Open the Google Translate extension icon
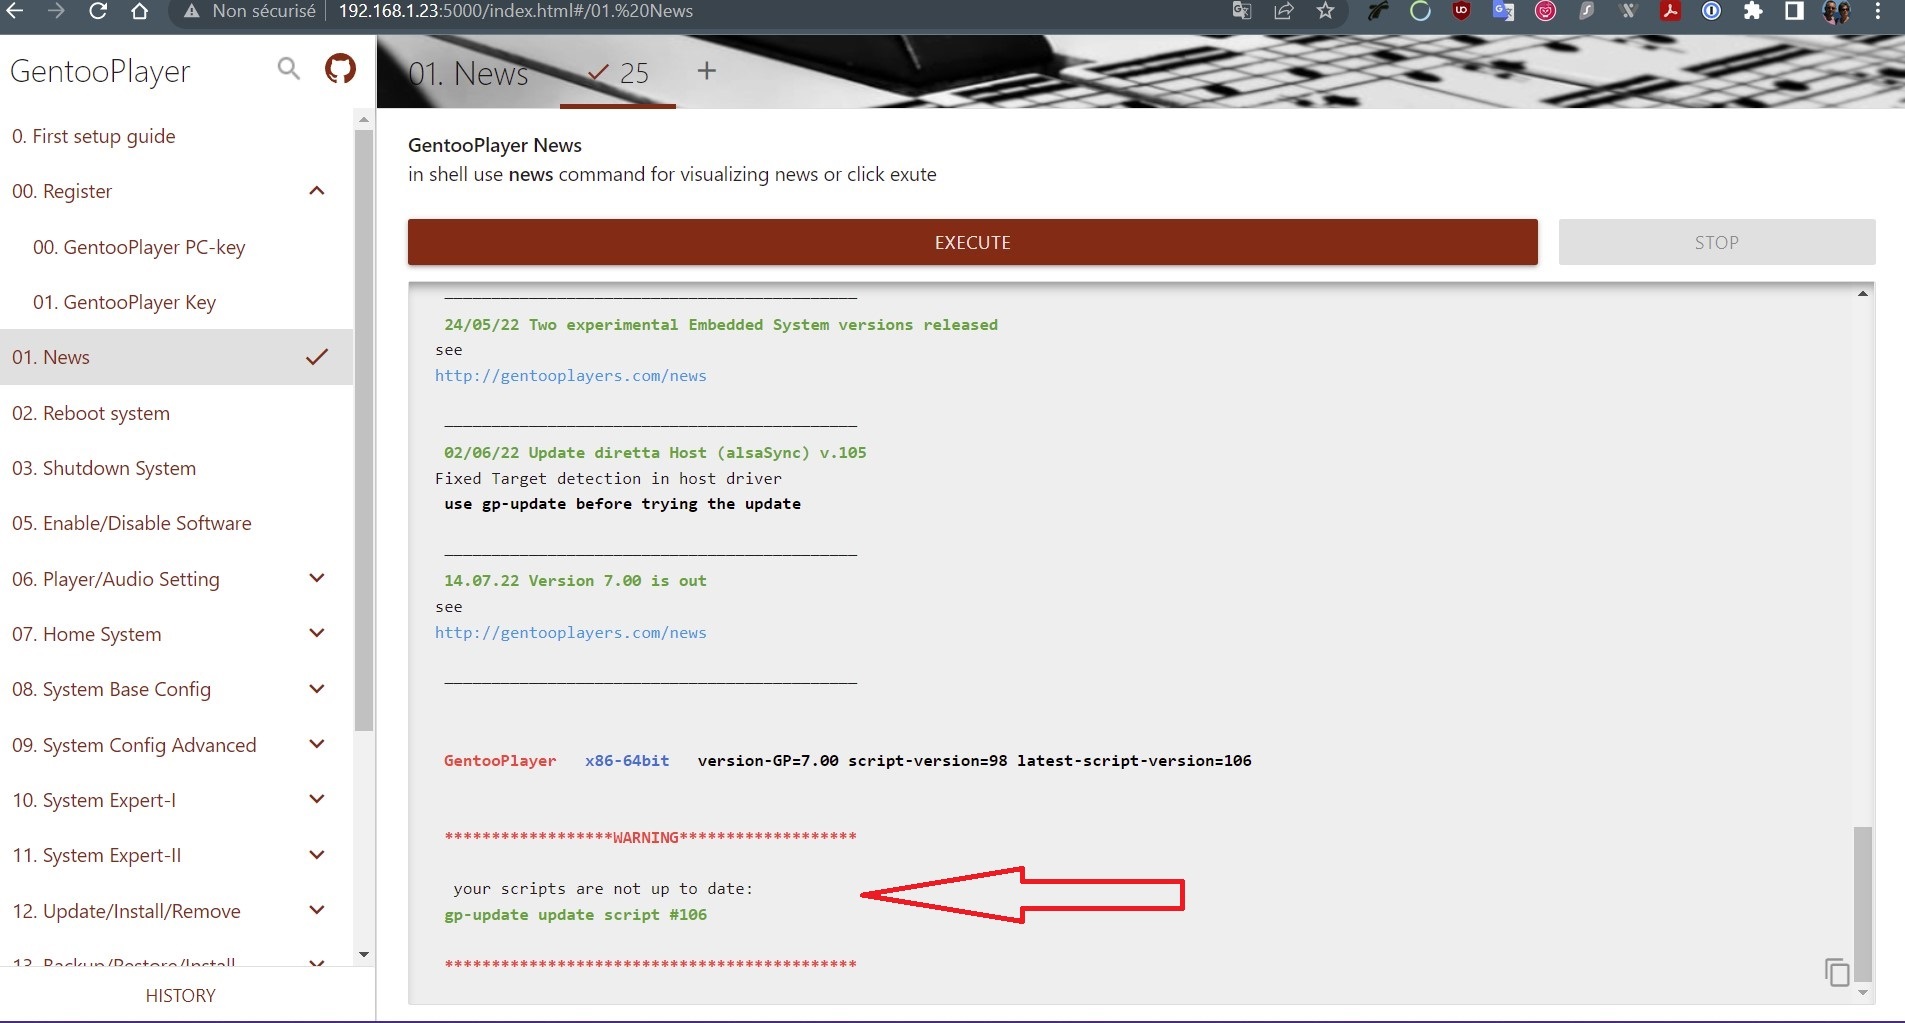 [x=1503, y=11]
